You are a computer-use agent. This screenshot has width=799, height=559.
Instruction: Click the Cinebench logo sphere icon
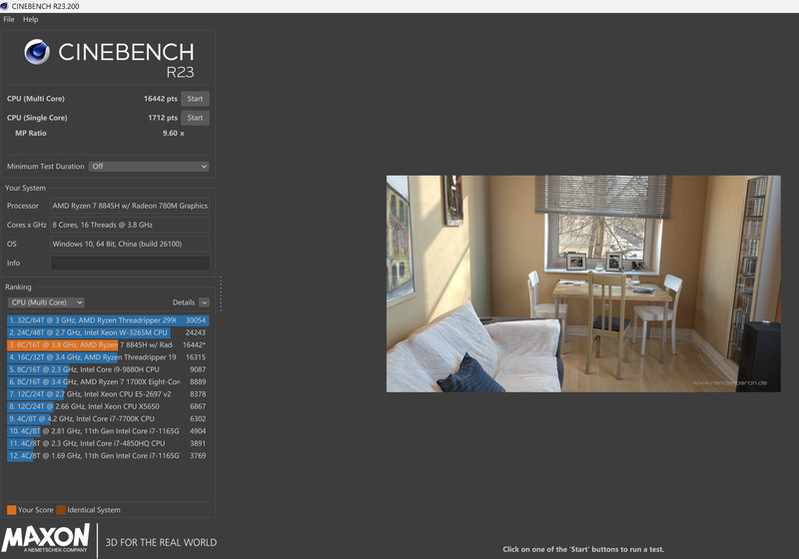click(x=37, y=52)
